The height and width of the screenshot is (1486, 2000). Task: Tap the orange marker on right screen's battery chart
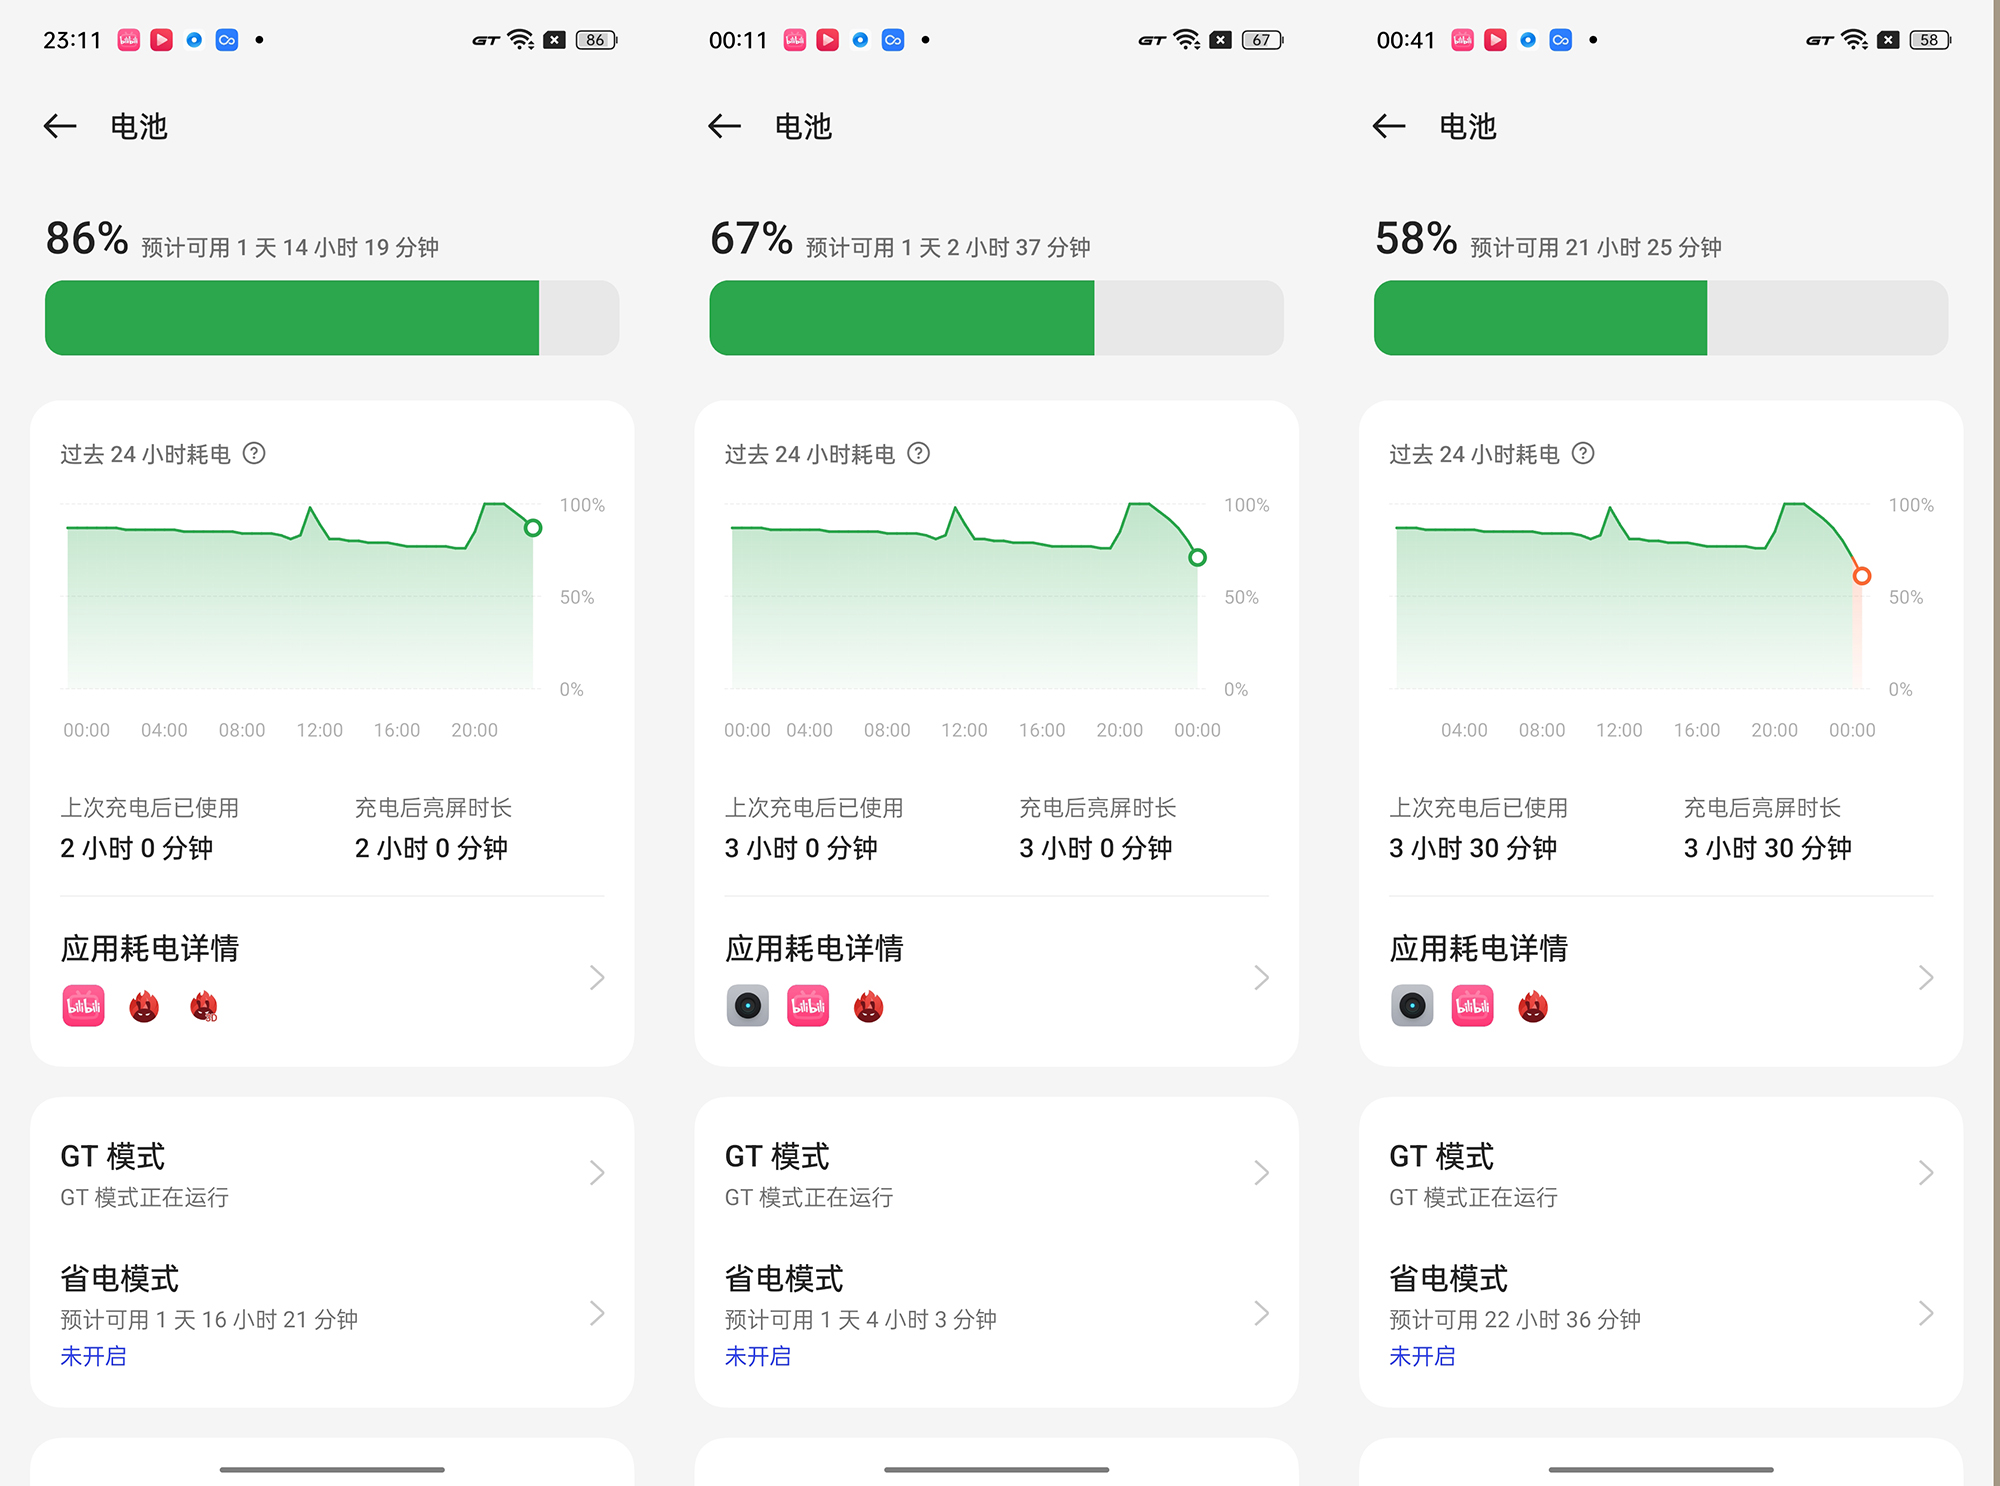click(x=1862, y=575)
